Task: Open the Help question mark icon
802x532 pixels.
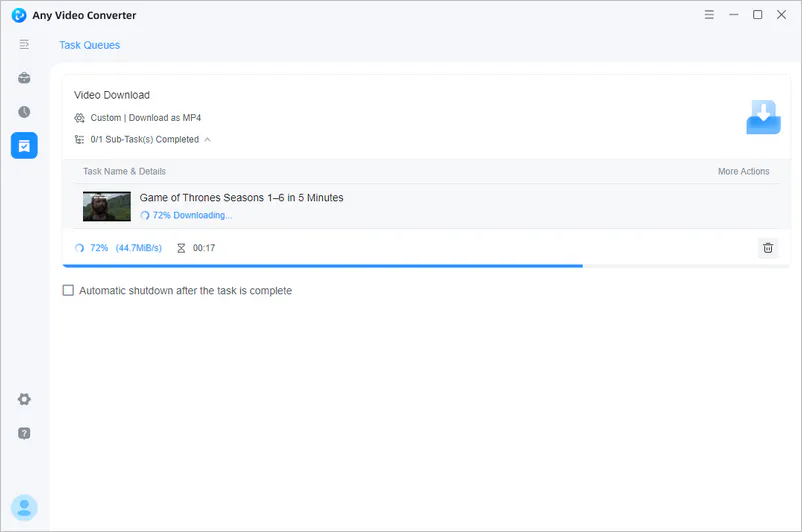Action: click(x=24, y=433)
